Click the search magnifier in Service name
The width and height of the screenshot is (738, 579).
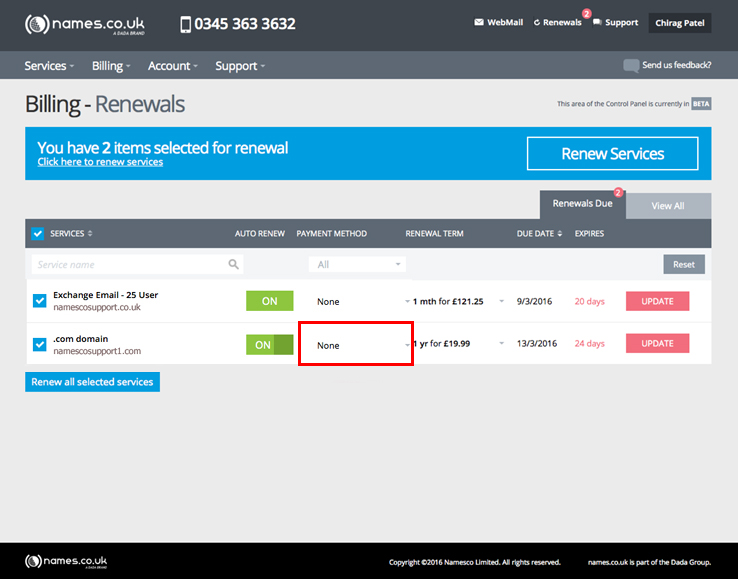click(234, 265)
